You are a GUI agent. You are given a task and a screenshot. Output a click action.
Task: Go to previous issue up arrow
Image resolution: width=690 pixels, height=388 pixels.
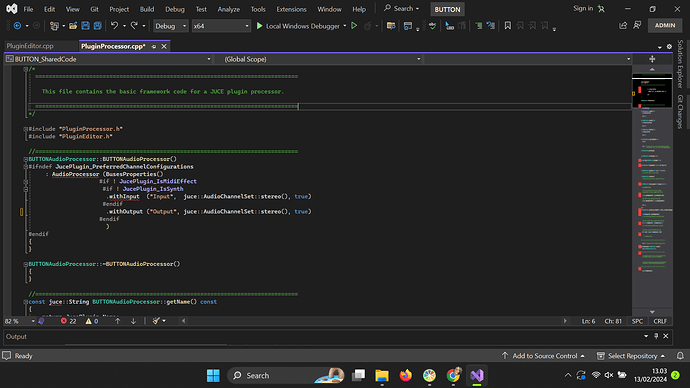point(117,321)
